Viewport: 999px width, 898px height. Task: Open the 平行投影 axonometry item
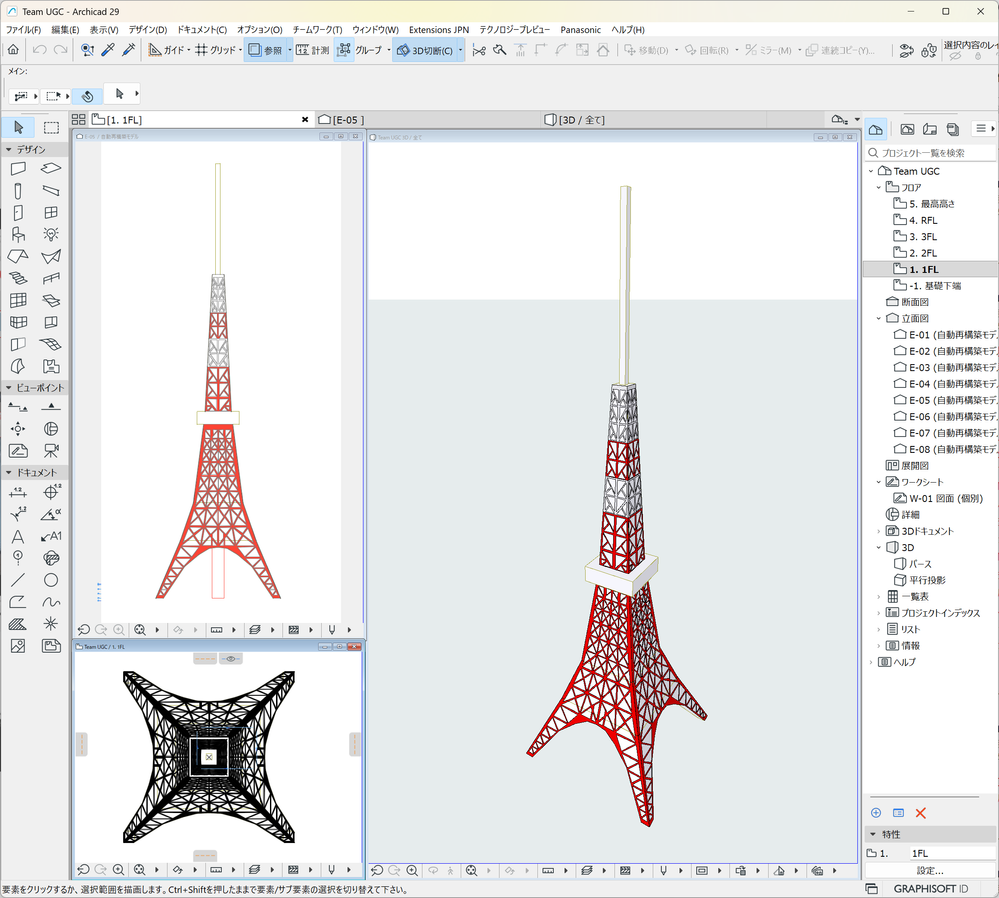click(x=920, y=580)
